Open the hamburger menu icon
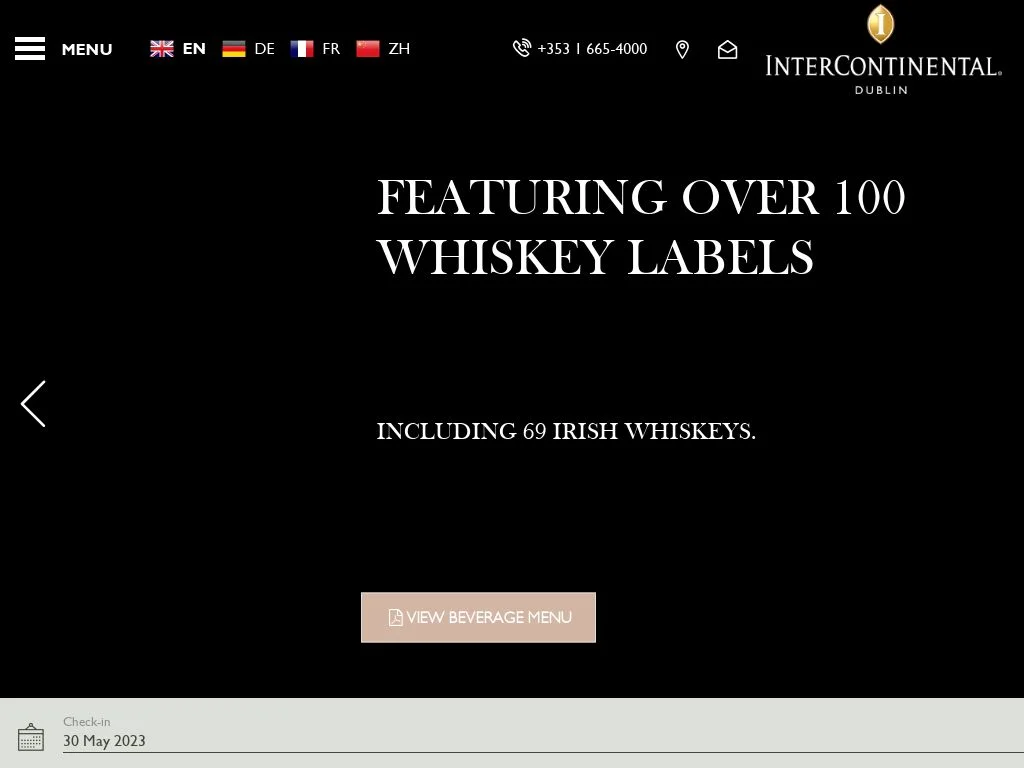1024x768 pixels. tap(30, 48)
